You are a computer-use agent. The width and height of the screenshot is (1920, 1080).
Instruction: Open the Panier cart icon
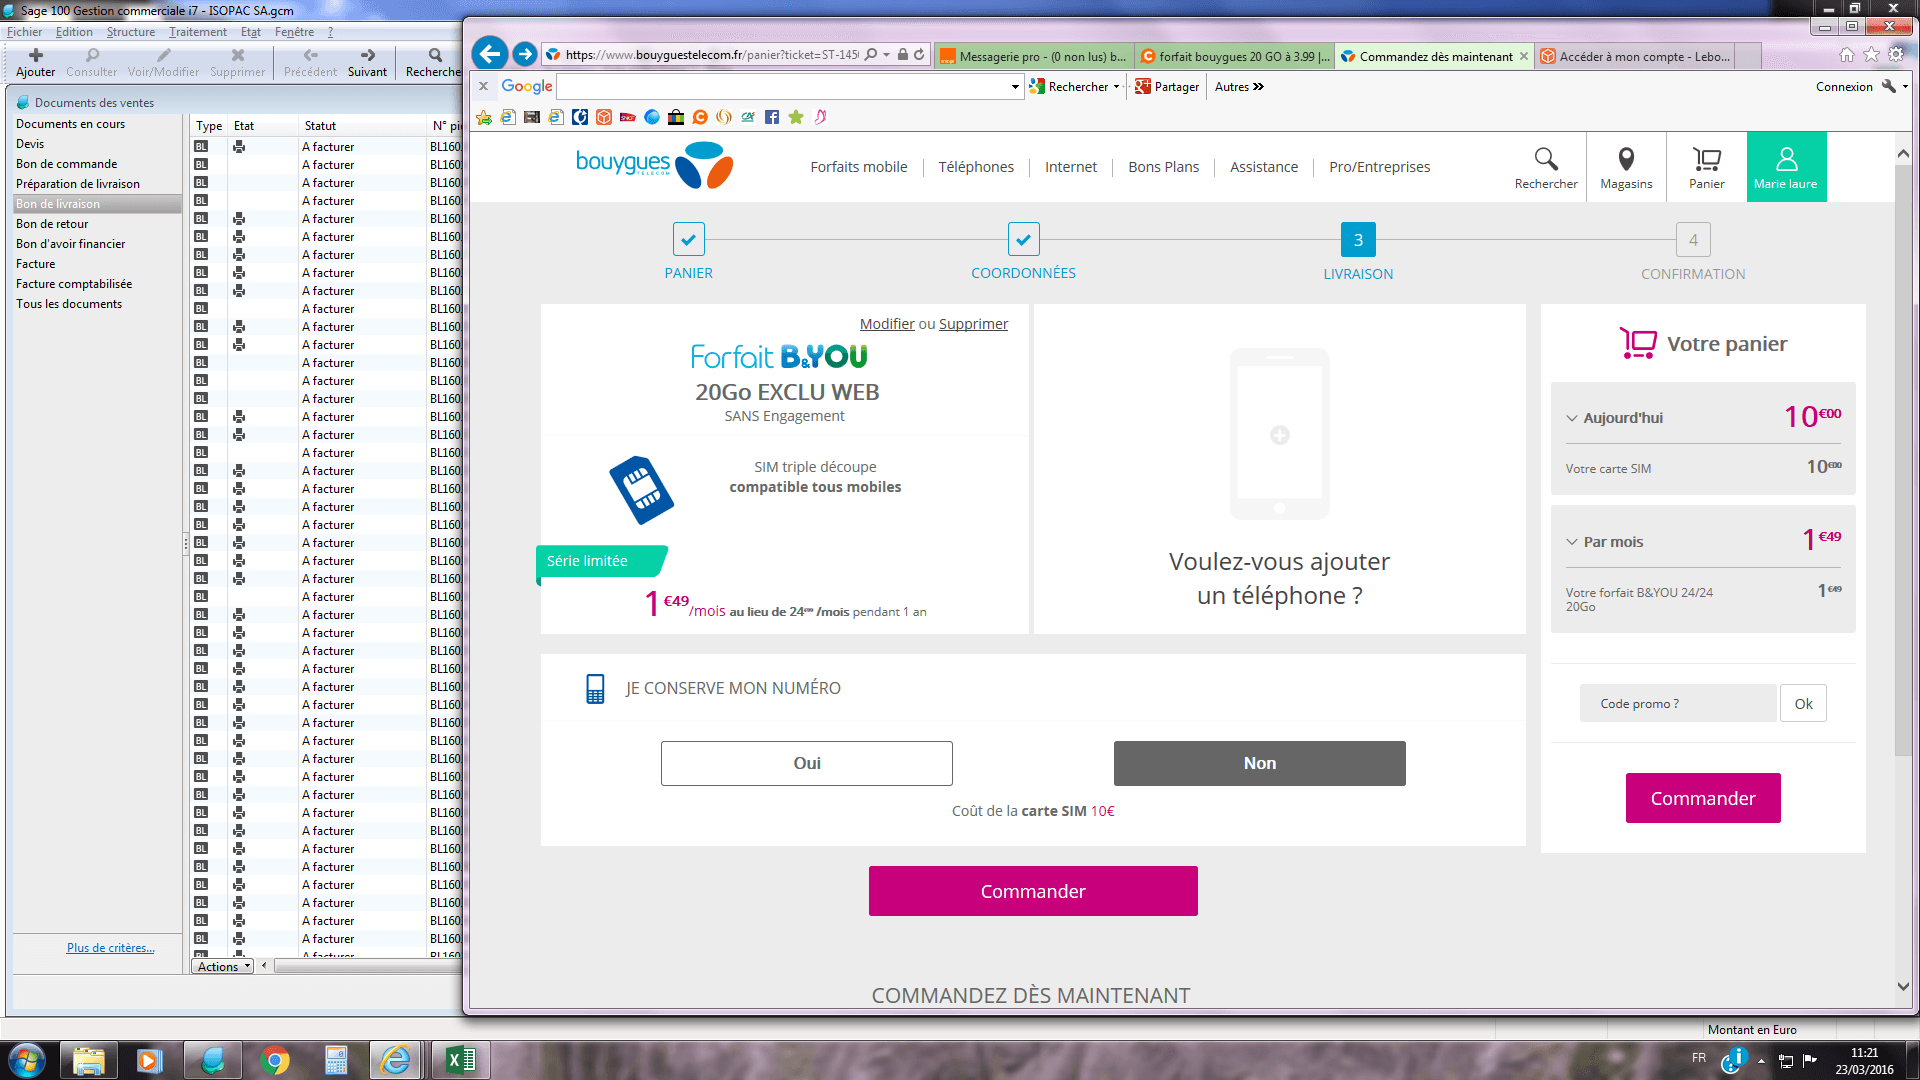(x=1706, y=160)
